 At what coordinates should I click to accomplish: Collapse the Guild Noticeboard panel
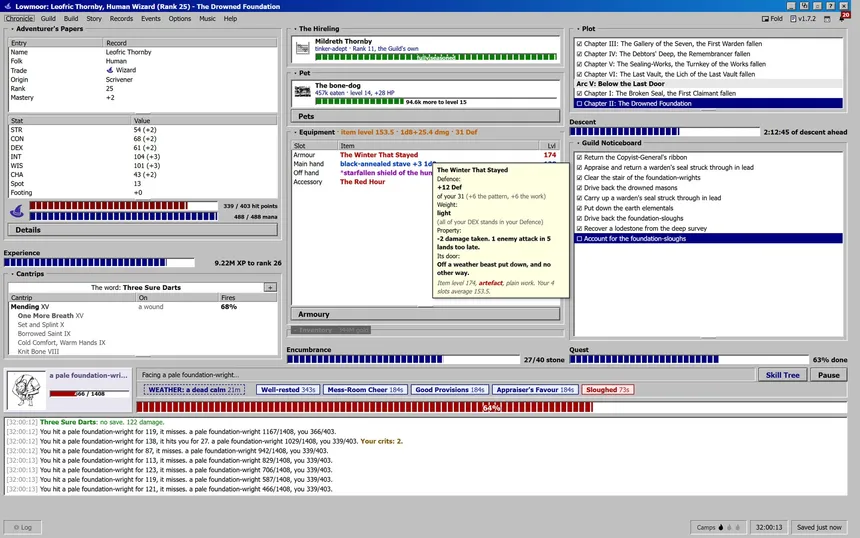(609, 143)
